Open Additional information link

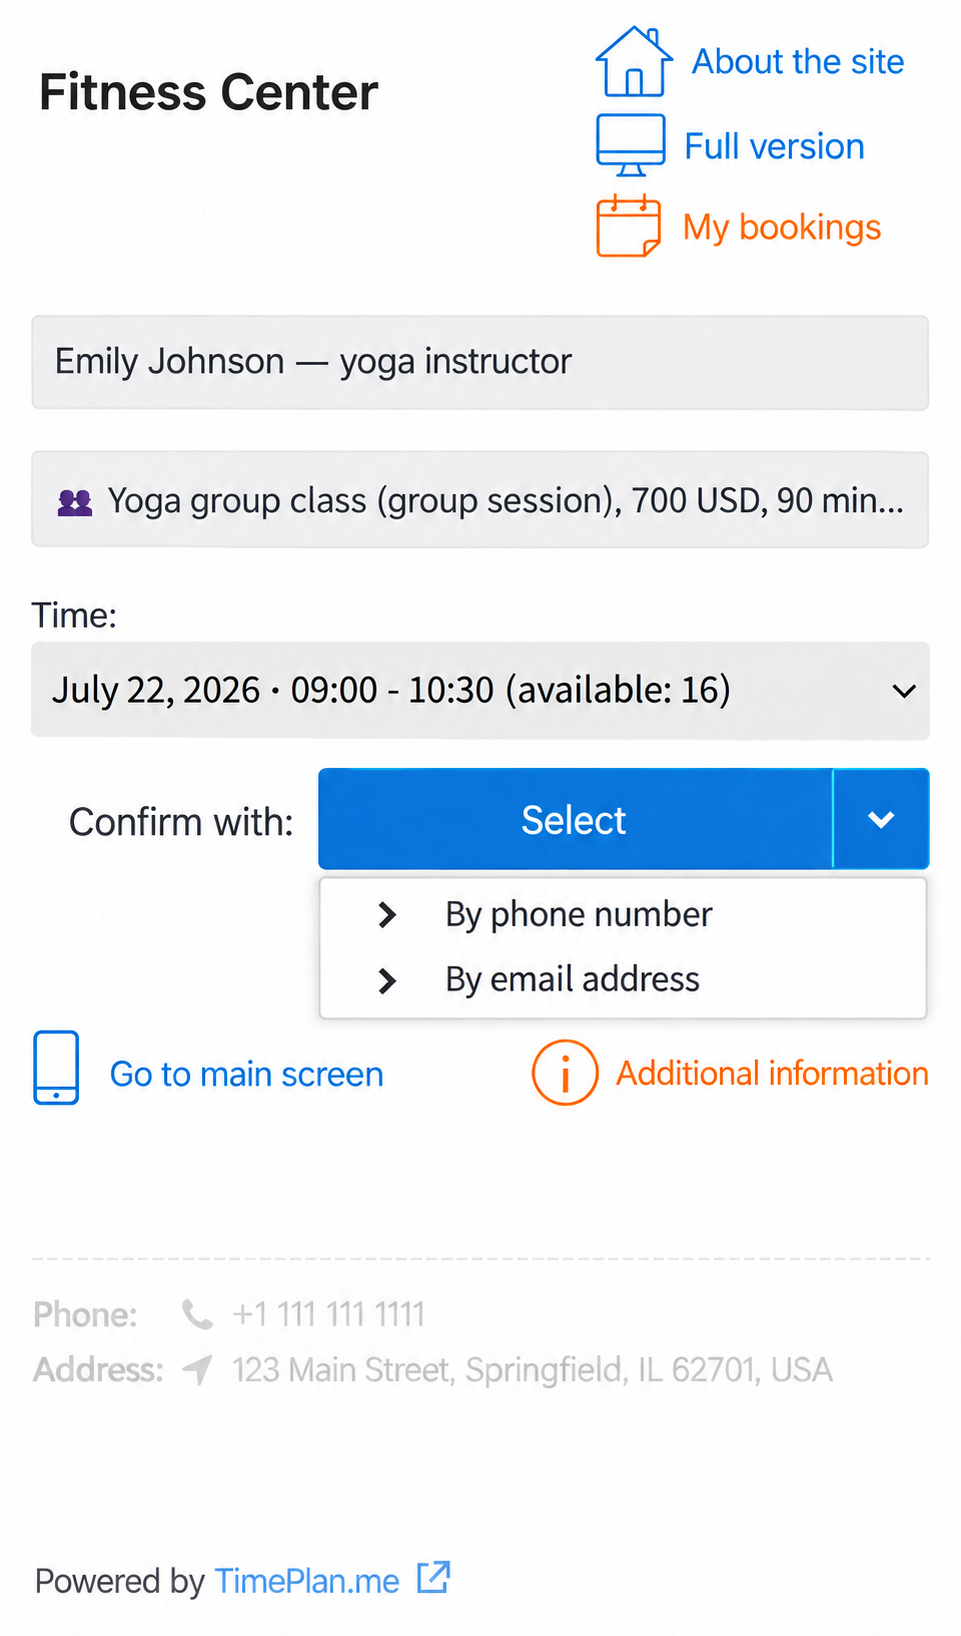(x=772, y=1073)
